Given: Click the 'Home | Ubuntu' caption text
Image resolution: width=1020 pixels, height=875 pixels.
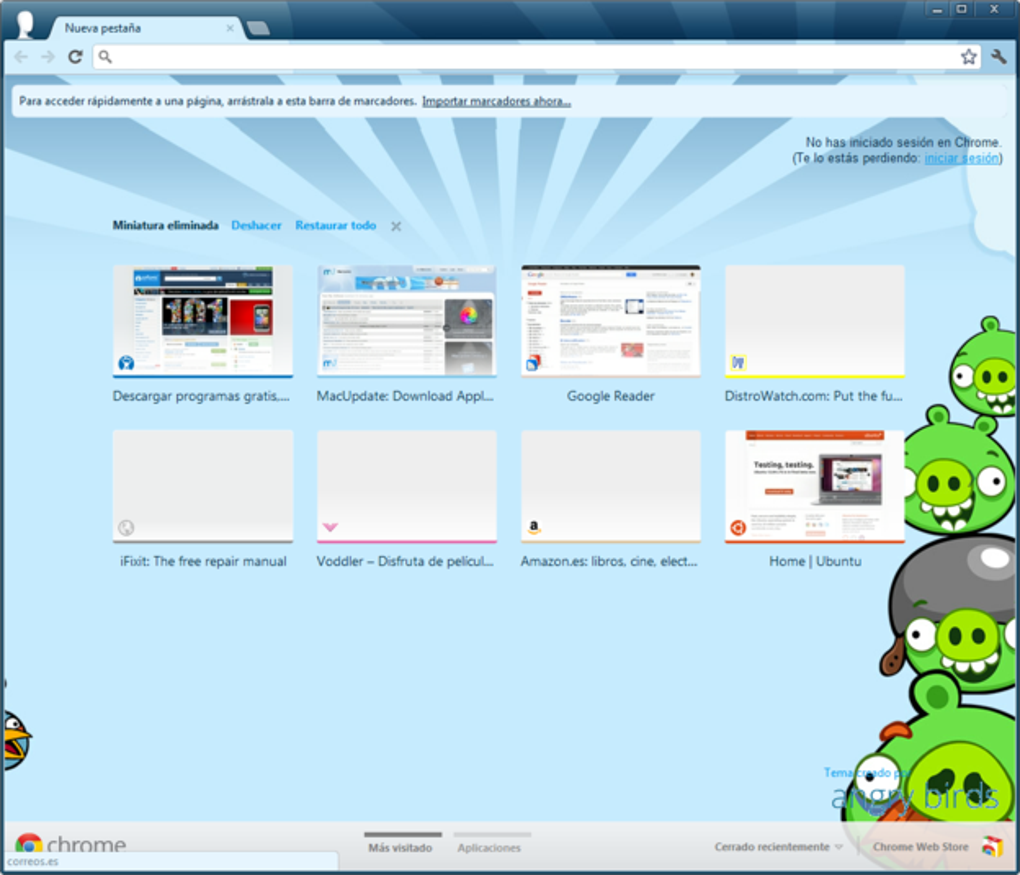Looking at the screenshot, I should coord(815,561).
